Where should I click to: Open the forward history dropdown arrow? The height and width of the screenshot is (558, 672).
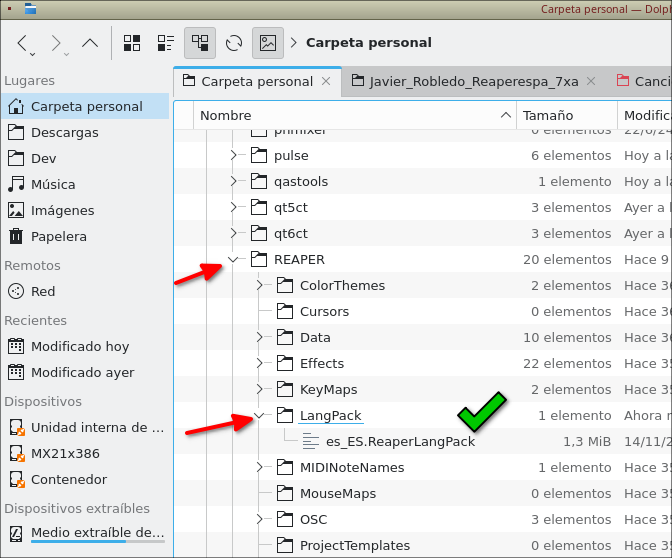[66, 54]
